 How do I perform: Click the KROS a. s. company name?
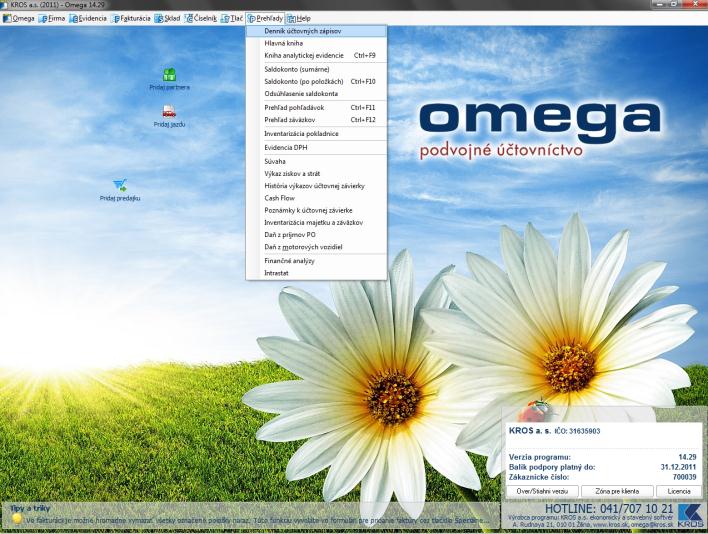tap(530, 431)
